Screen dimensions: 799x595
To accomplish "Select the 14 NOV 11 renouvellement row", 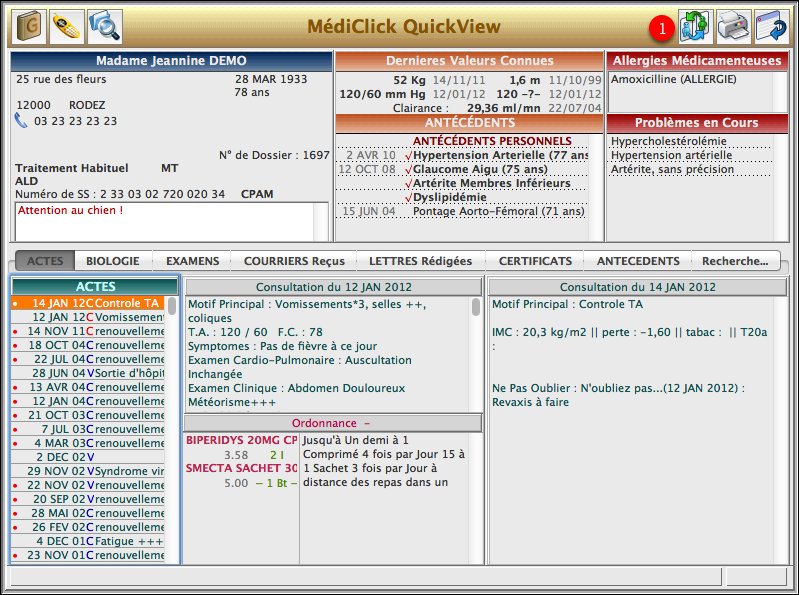I will point(88,331).
